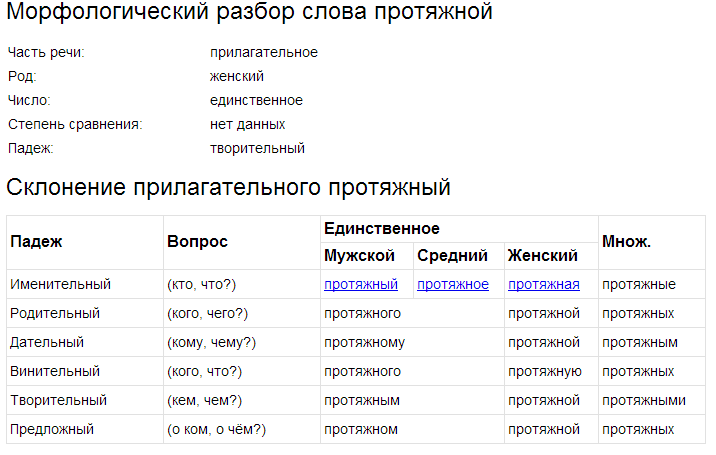The width and height of the screenshot is (716, 455).
Task: Click the 'Единственное' table header
Action: pos(382,229)
